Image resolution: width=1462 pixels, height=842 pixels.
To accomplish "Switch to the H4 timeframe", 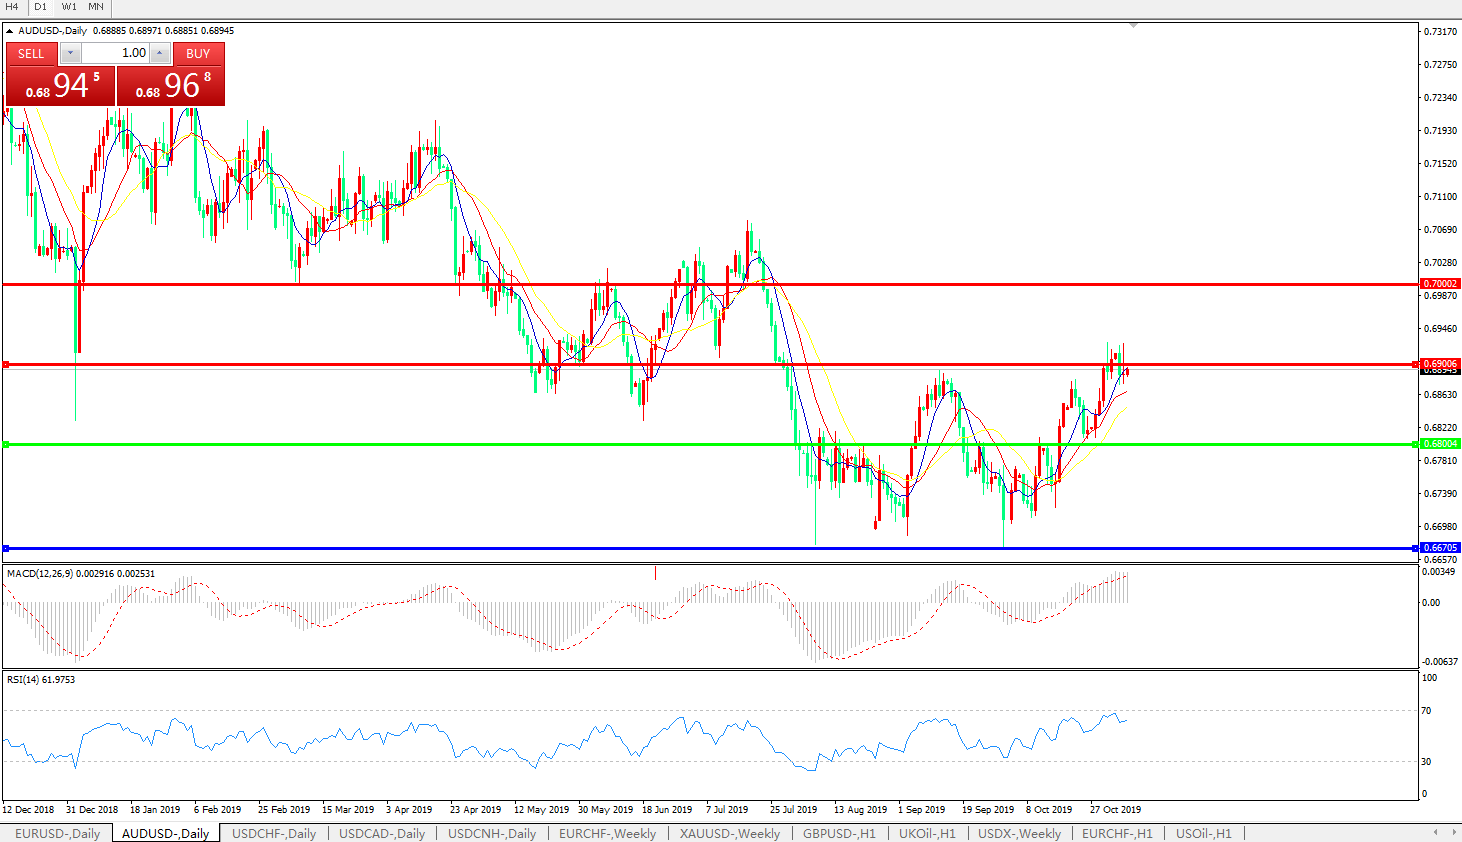I will point(12,7).
